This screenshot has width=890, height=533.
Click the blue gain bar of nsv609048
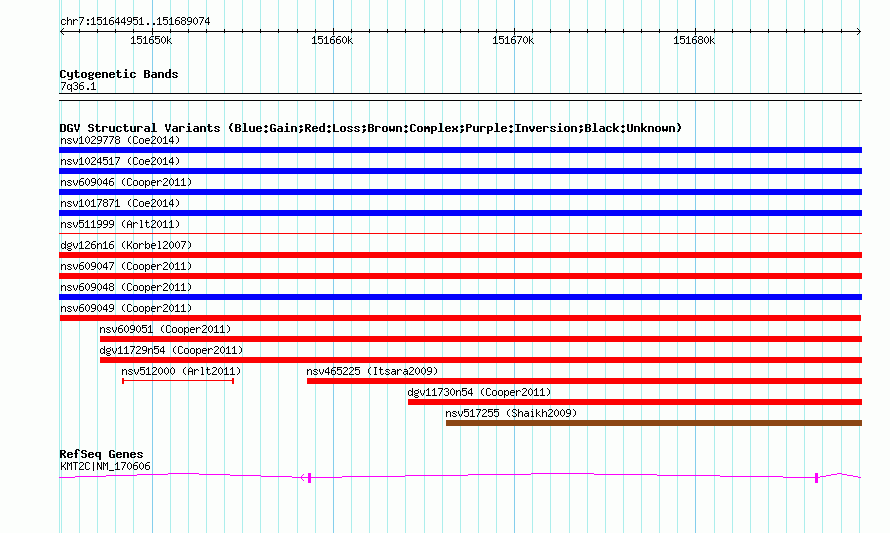pyautogui.click(x=460, y=297)
